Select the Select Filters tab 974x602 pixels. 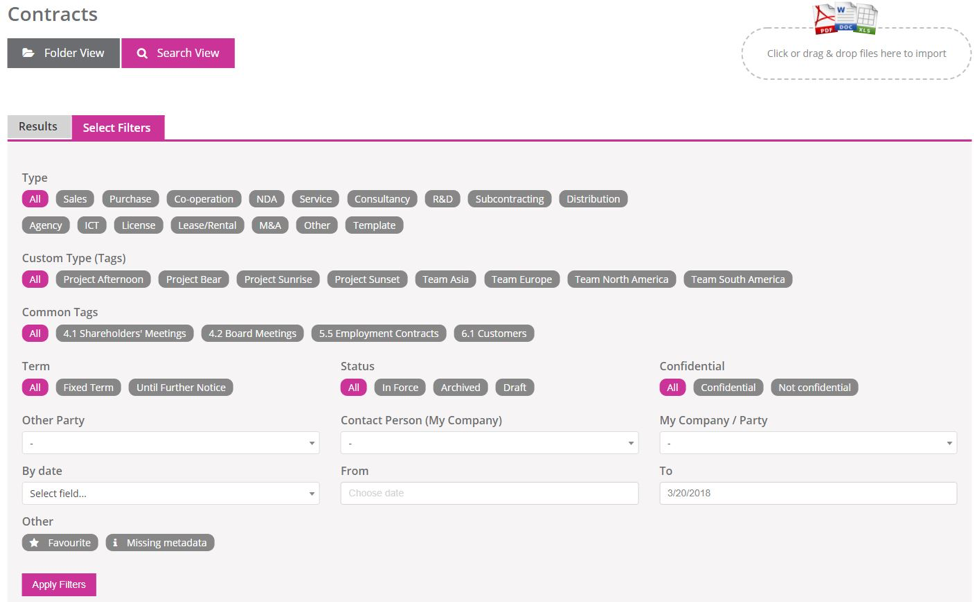coord(118,127)
